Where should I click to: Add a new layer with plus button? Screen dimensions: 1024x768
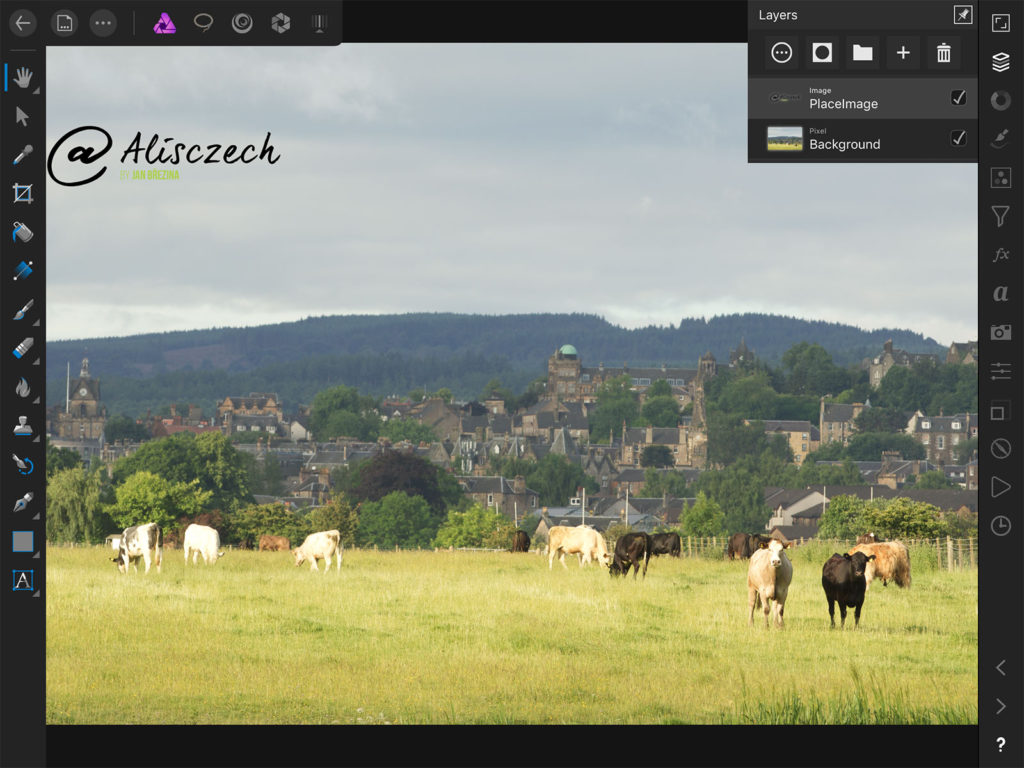click(903, 53)
